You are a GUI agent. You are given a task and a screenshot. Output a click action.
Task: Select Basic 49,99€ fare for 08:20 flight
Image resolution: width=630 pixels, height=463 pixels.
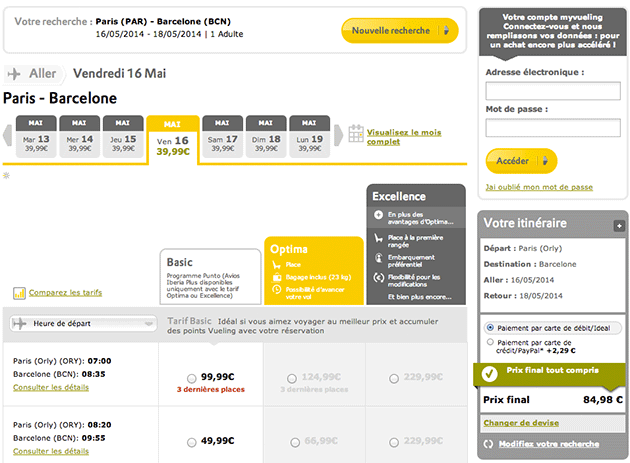(x=192, y=442)
